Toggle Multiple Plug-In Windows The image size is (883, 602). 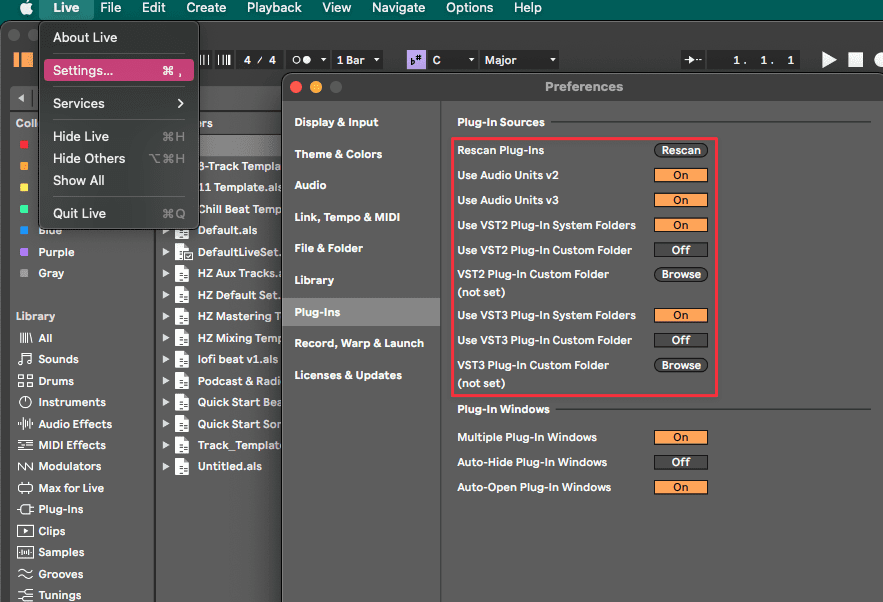(680, 438)
